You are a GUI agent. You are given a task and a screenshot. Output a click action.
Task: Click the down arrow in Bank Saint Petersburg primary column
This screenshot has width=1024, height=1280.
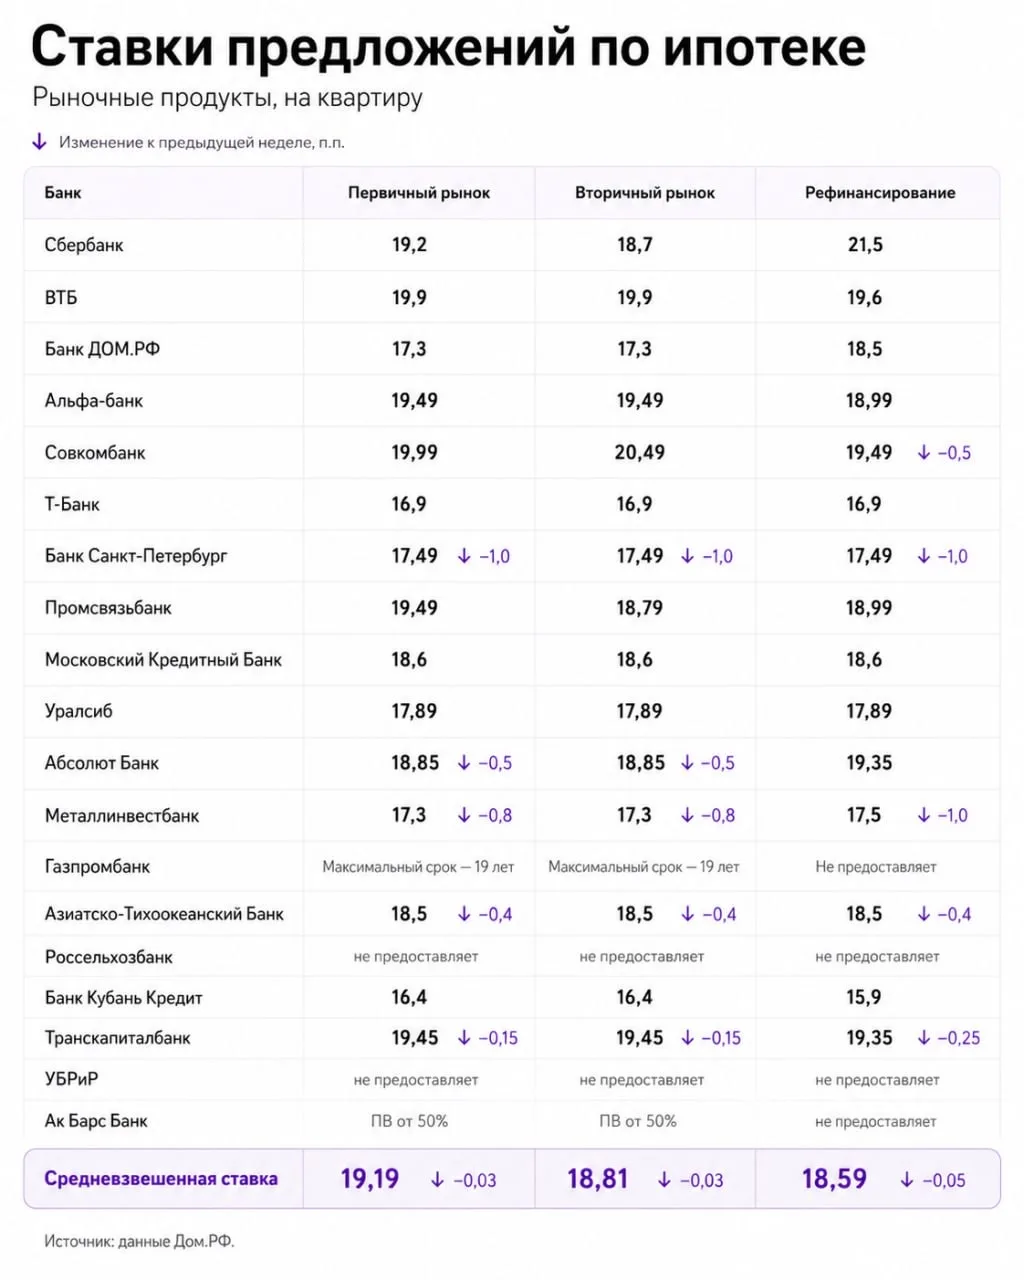click(x=464, y=556)
